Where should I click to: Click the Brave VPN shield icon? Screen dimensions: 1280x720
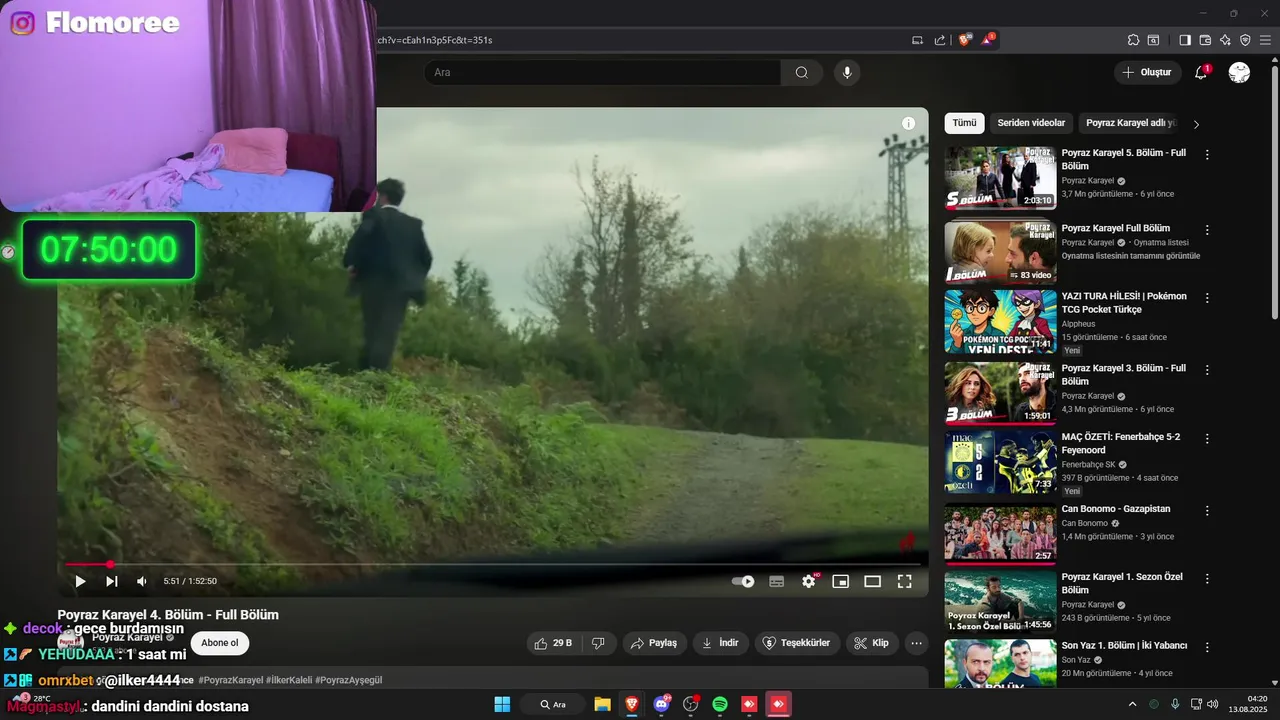[1245, 40]
